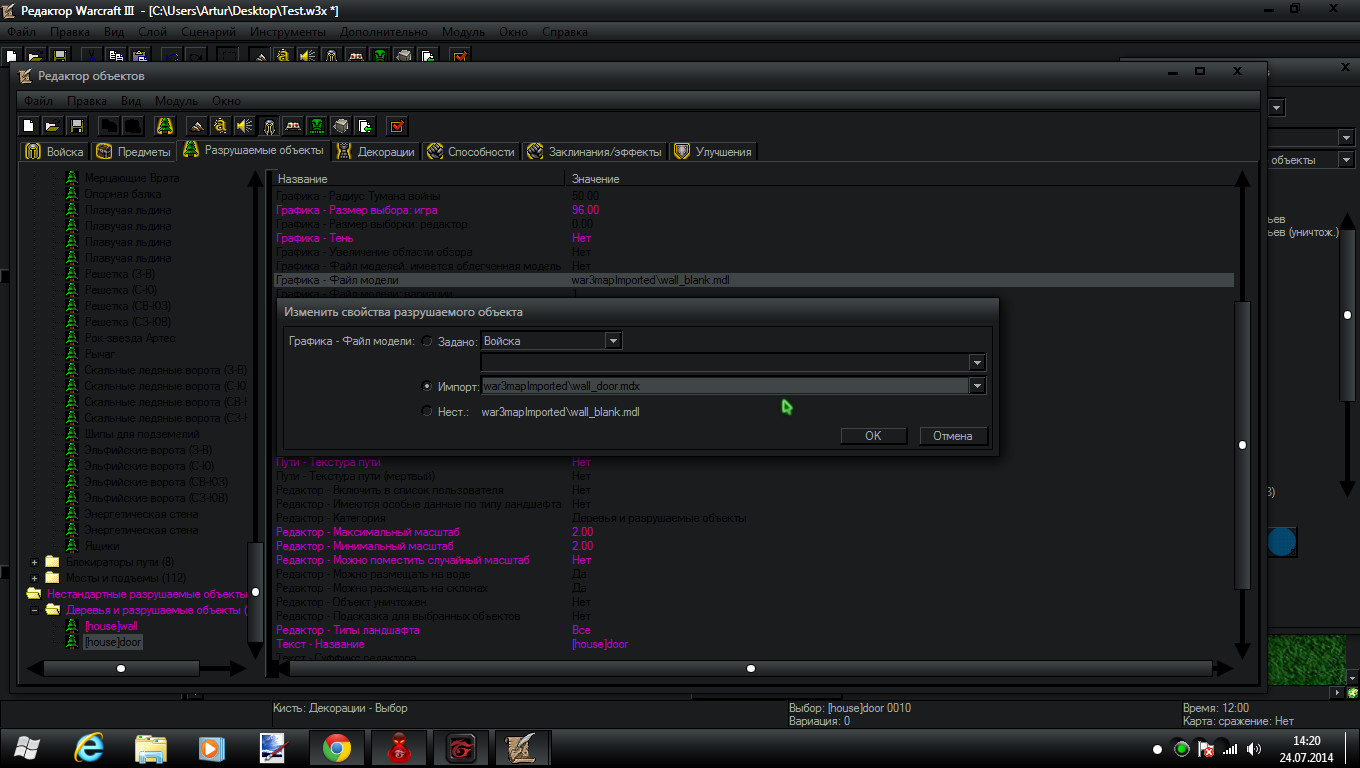Click Paste object icon in Object Editor toolbar
Viewport: 1360px width, 768px height.
pos(132,126)
